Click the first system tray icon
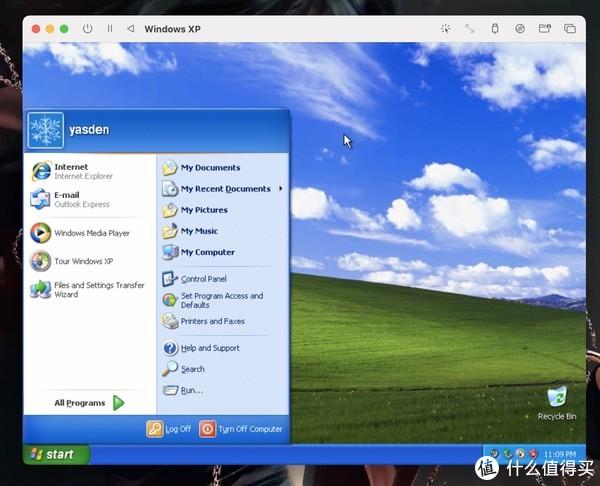This screenshot has height=486, width=600. coord(494,454)
